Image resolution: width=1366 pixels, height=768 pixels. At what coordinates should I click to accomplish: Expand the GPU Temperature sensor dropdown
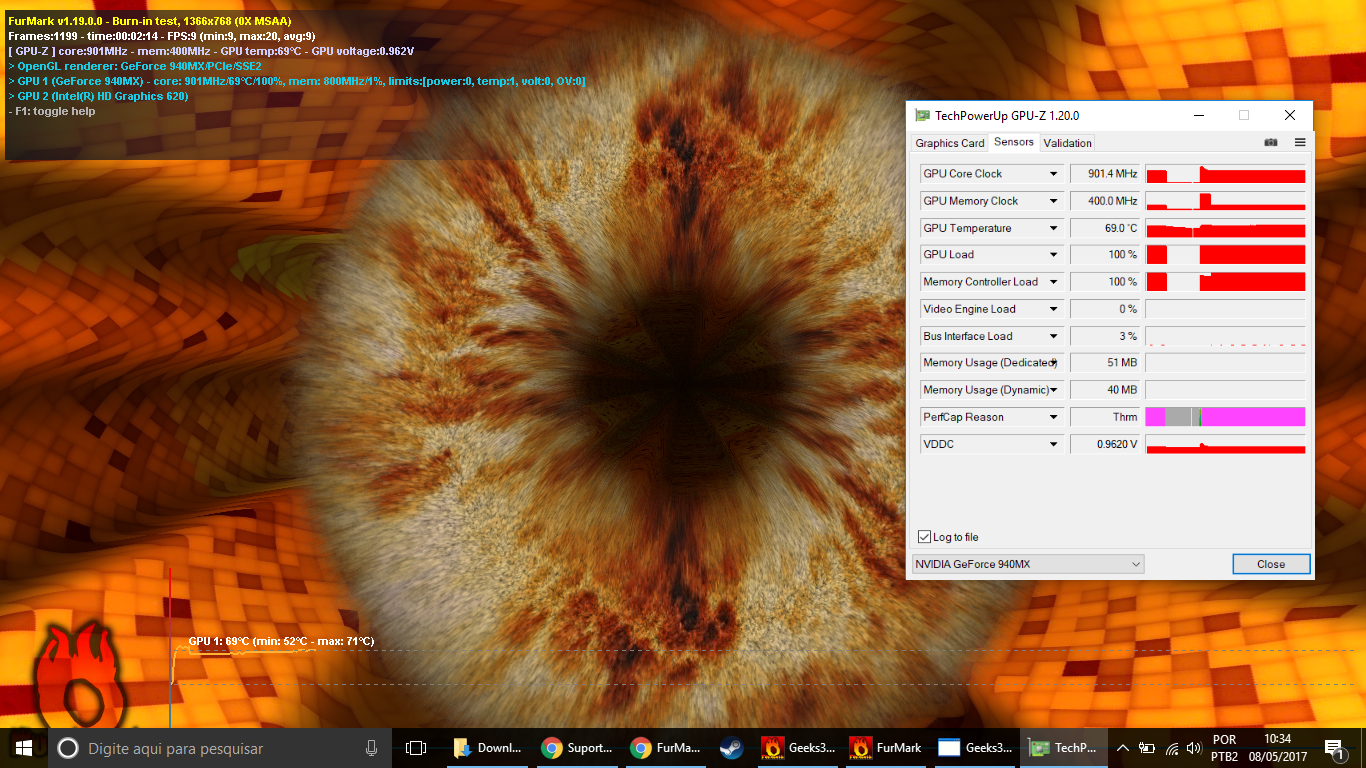(1053, 228)
